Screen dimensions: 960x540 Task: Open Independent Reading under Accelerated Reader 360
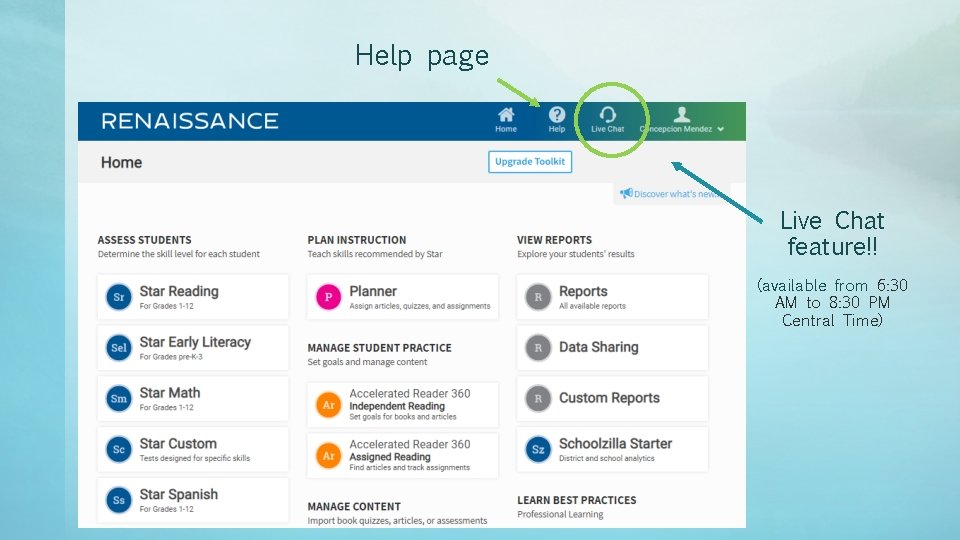[x=397, y=406]
